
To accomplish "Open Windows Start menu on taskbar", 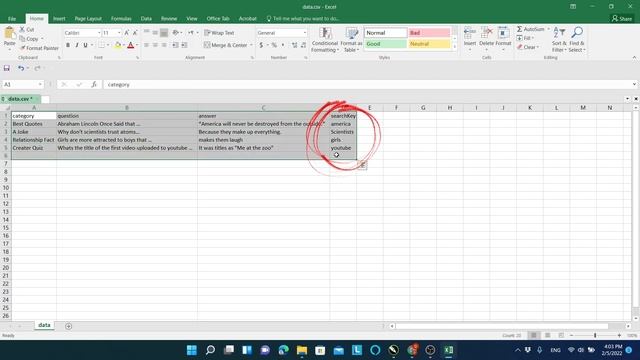I will (x=191, y=350).
